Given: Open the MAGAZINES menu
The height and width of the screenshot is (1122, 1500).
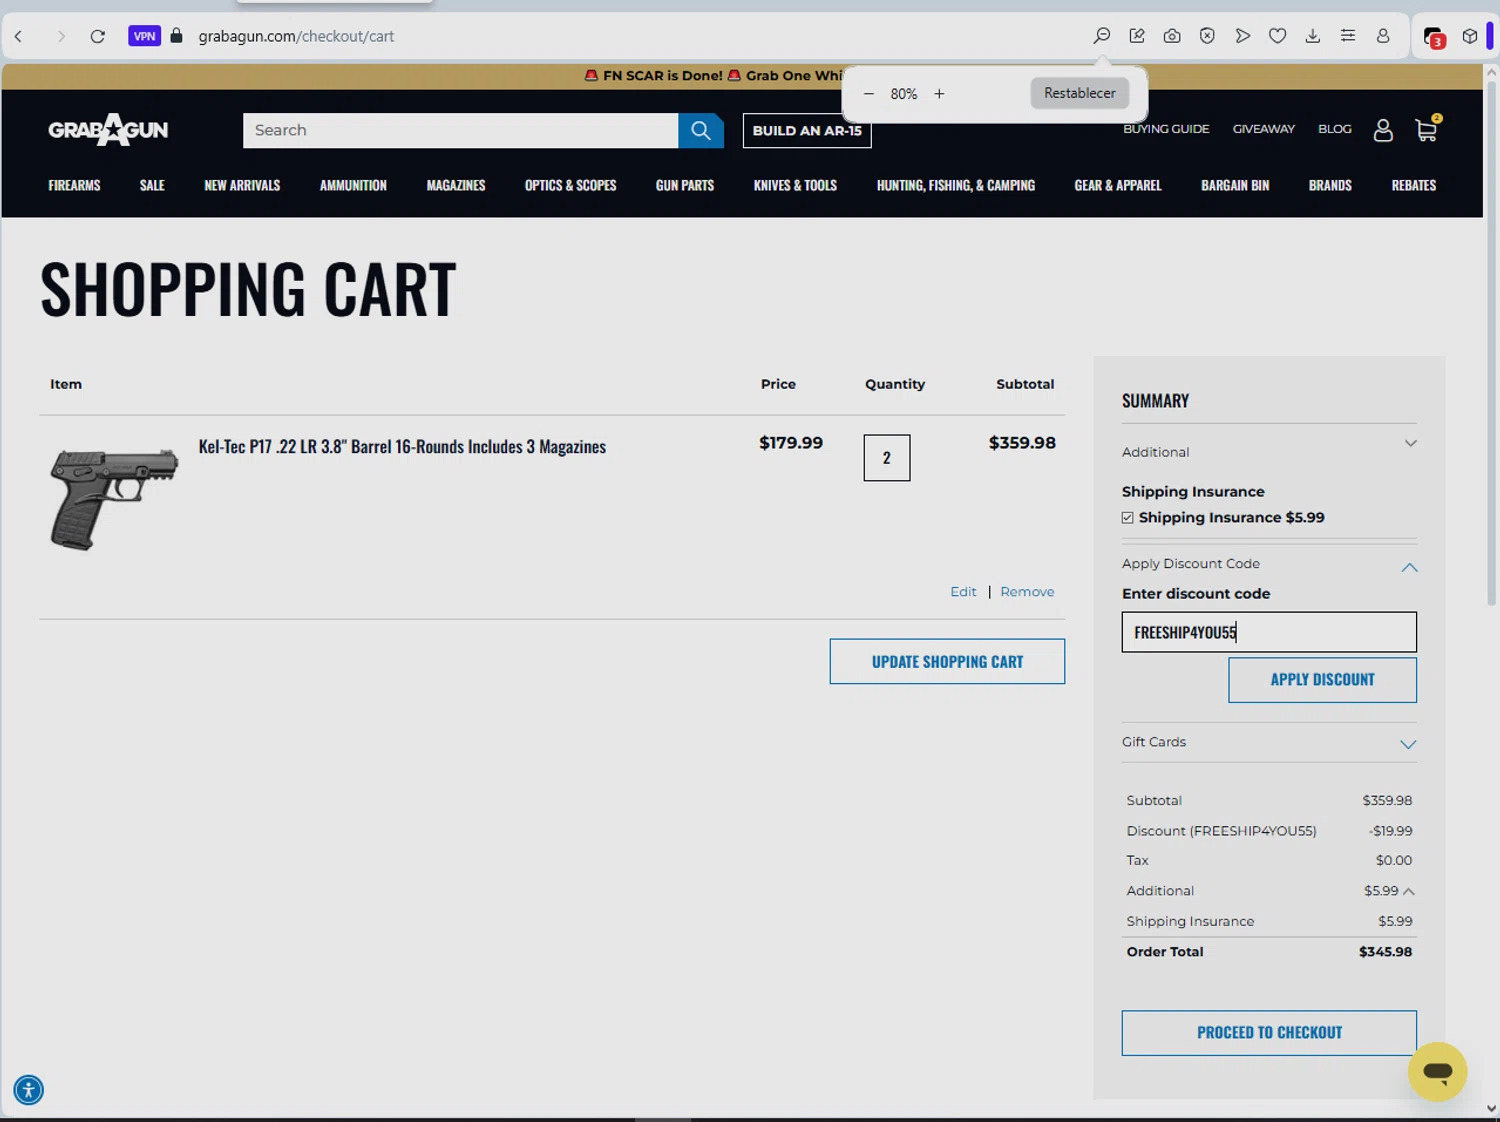Looking at the screenshot, I should (x=456, y=185).
